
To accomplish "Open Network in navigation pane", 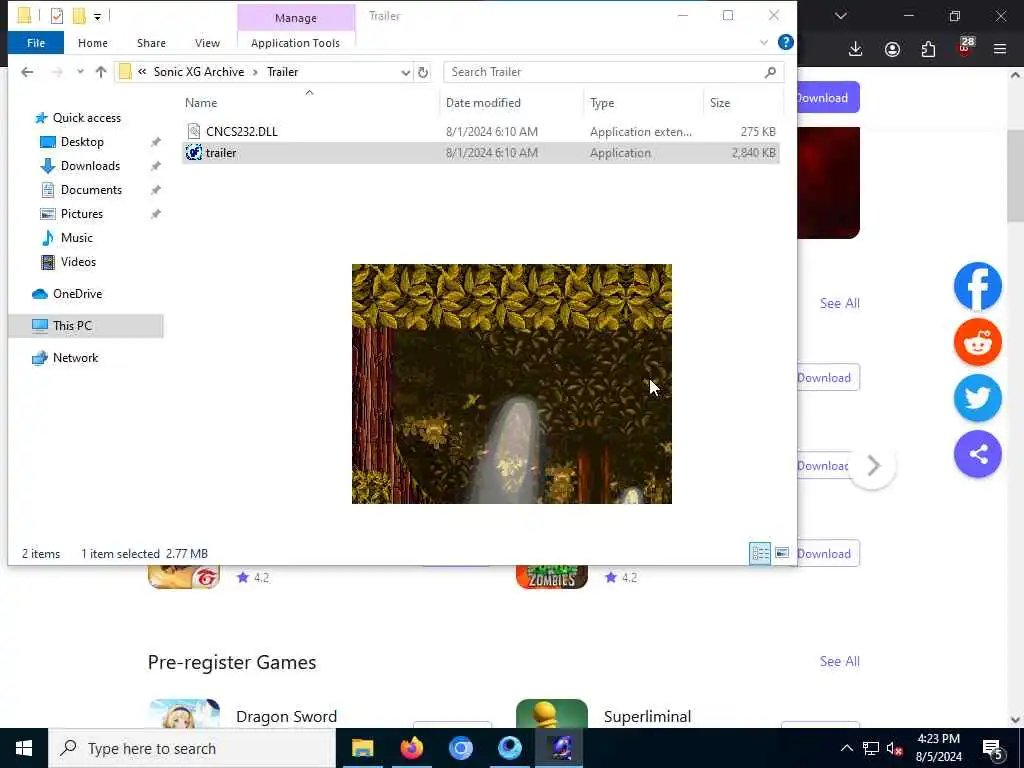I will click(75, 358).
